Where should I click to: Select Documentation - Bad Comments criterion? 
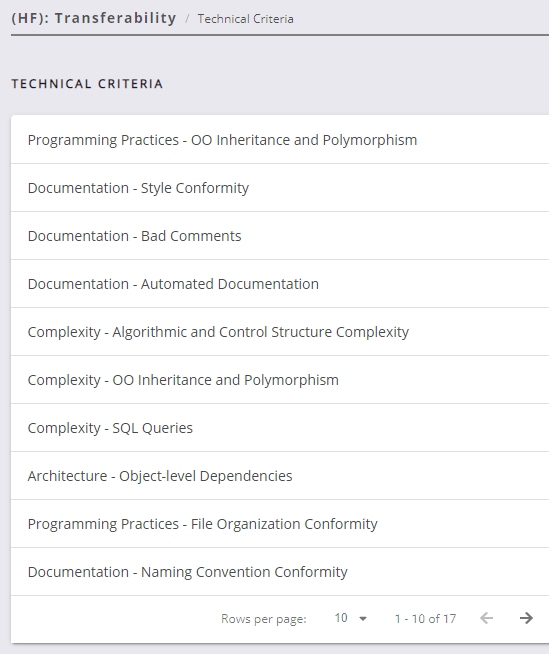pos(280,236)
